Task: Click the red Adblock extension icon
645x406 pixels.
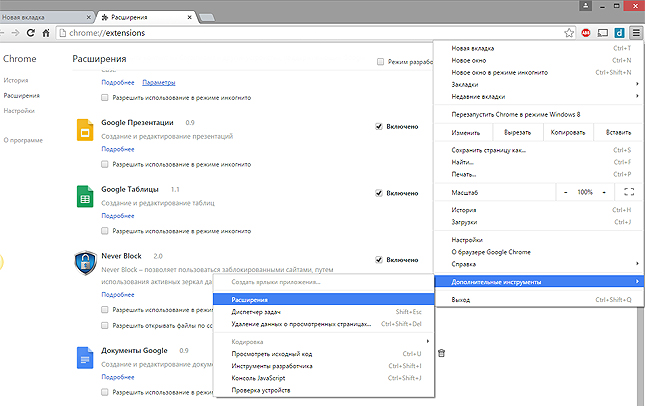Action: click(x=586, y=32)
